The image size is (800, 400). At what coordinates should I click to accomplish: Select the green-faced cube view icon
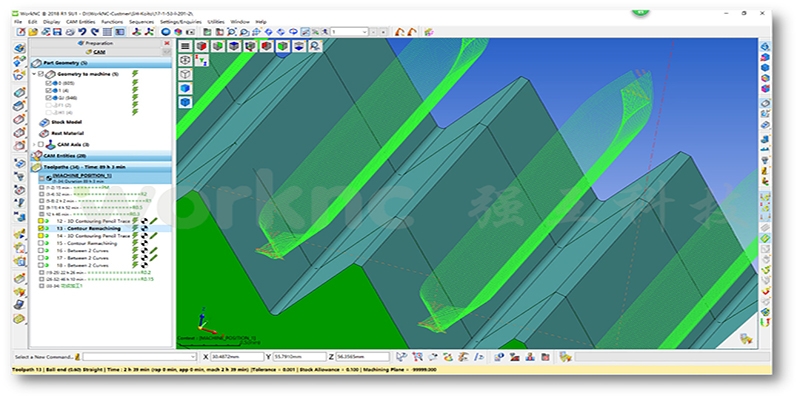click(x=218, y=46)
